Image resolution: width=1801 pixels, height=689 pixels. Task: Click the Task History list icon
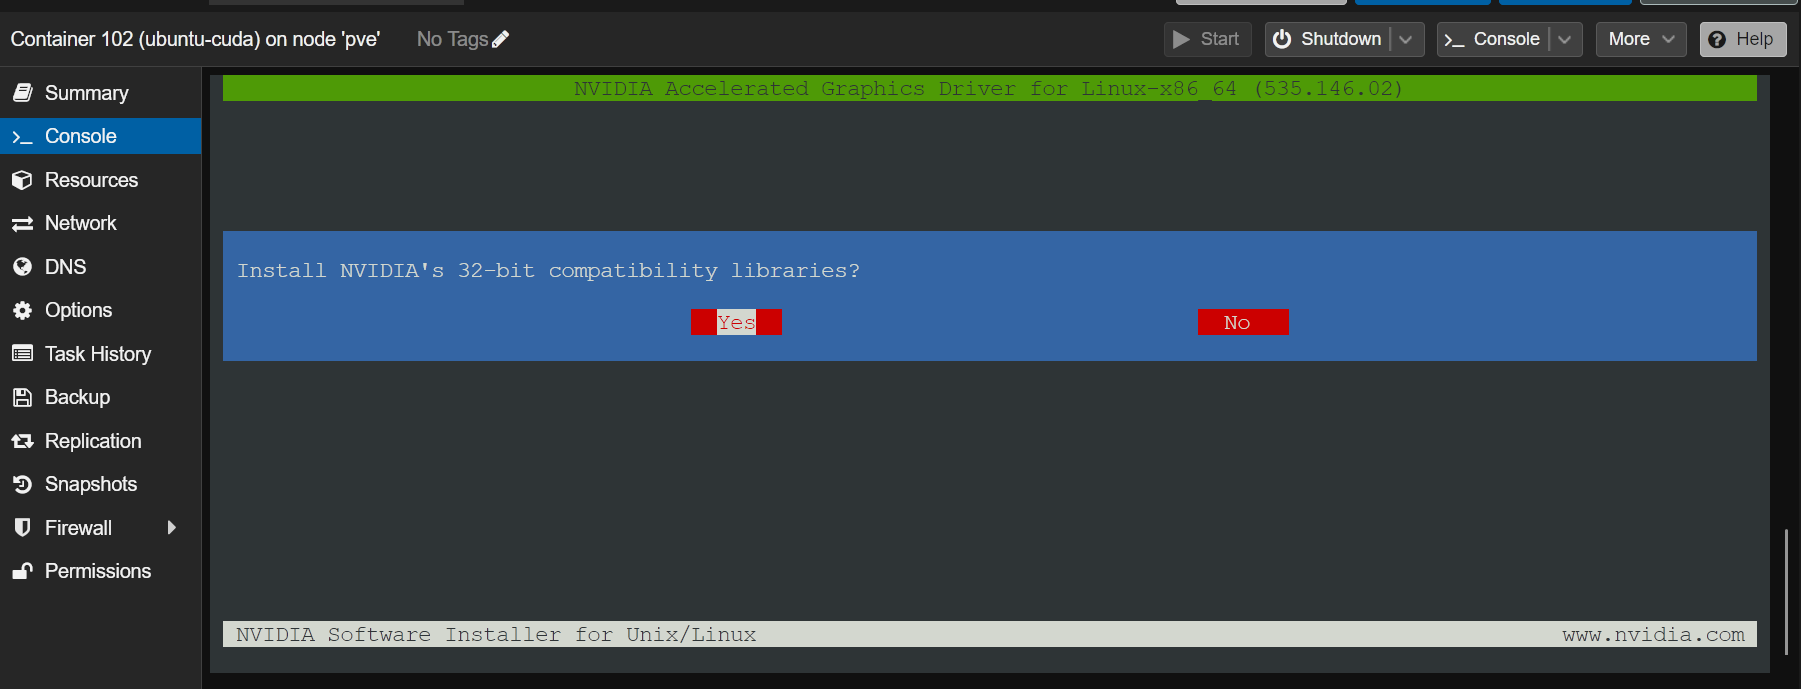[x=22, y=353]
